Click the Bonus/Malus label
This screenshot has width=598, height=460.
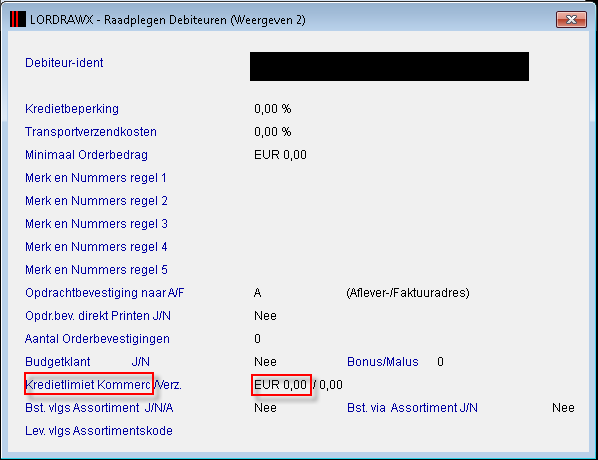pos(383,362)
